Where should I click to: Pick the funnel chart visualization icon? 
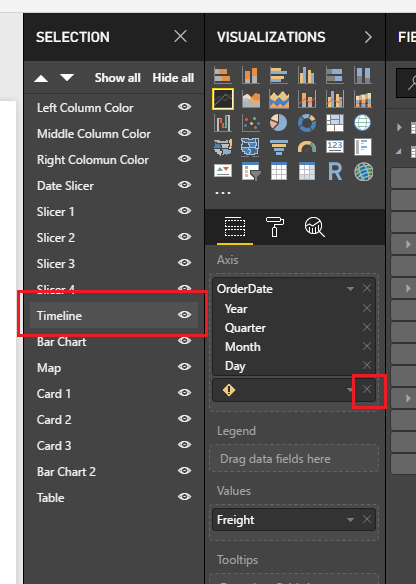coord(279,147)
